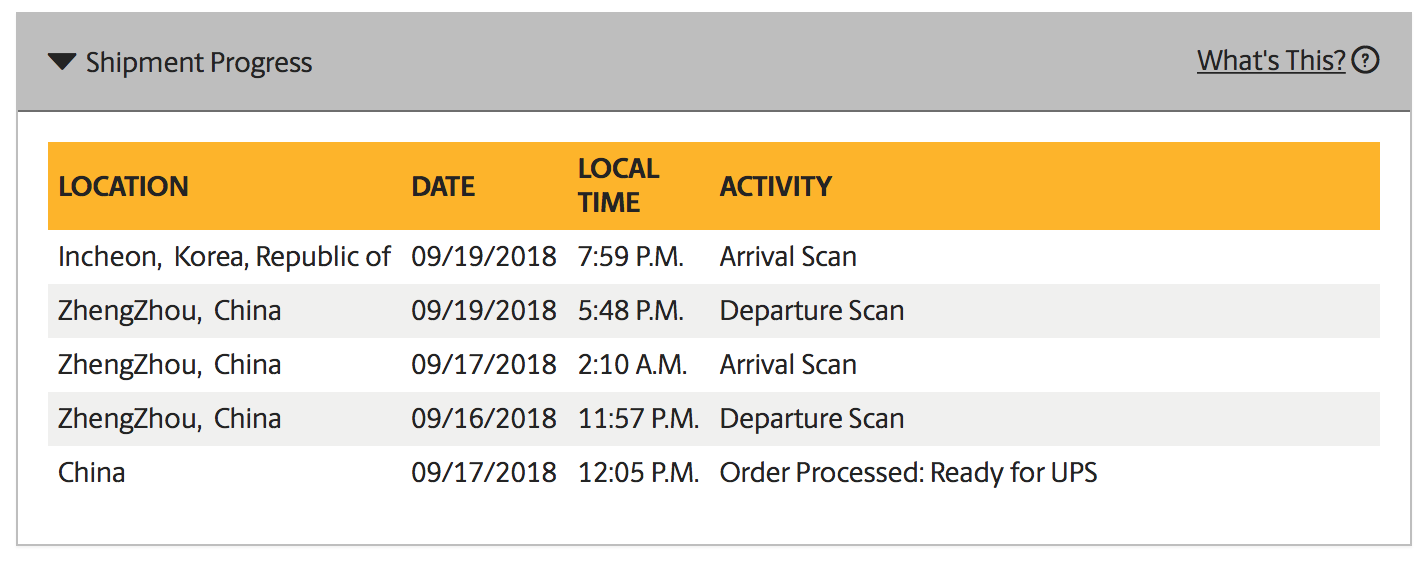Image resolution: width=1422 pixels, height=566 pixels.
Task: Click the 7:59 P.M. time cell
Action: point(630,257)
